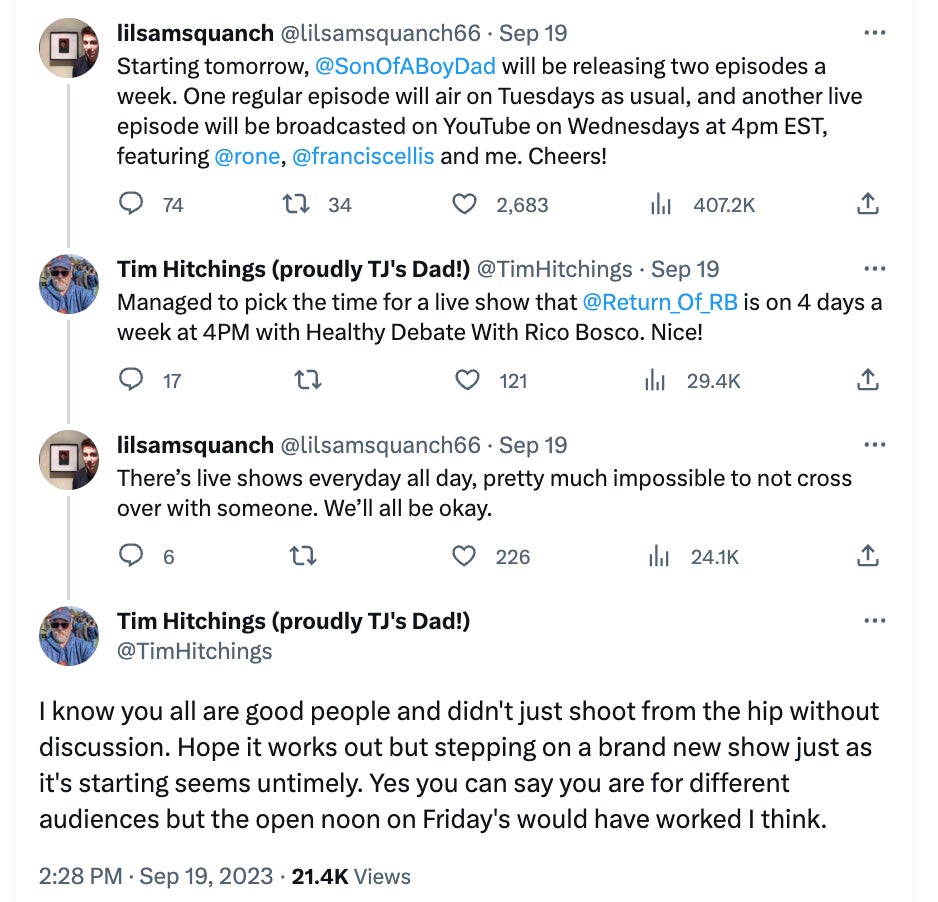Open more options on first lilsamsquanch tweet
938x902 pixels.
pos(874,33)
